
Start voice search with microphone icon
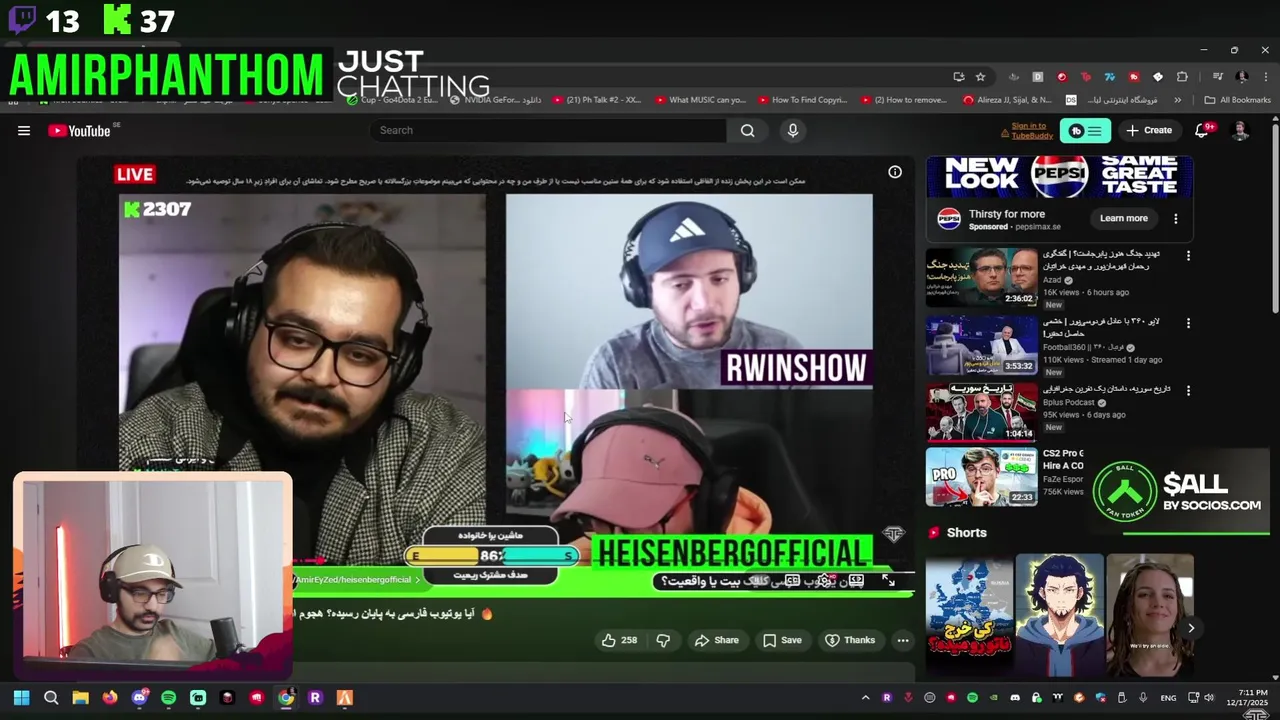[x=792, y=130]
